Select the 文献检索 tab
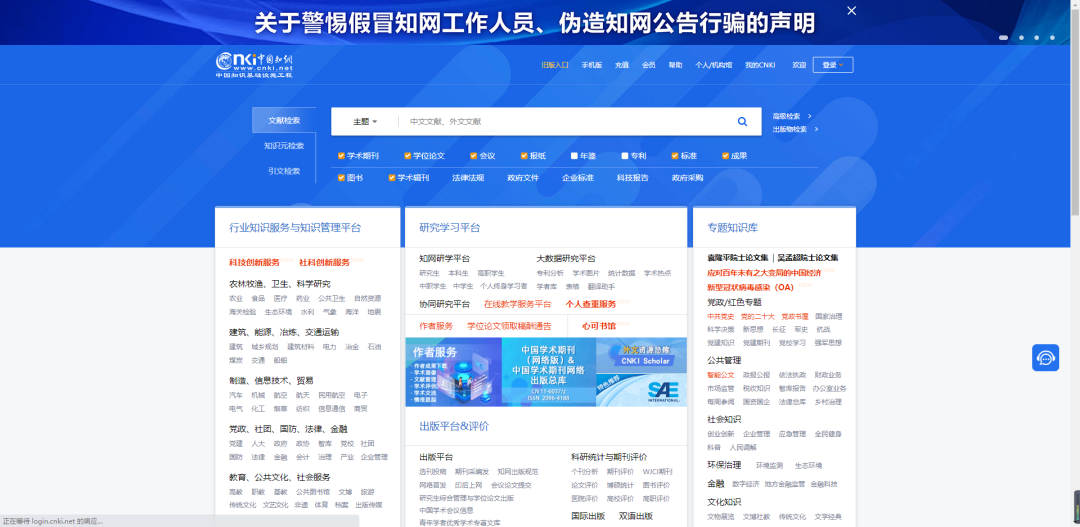1080x527 pixels. (284, 120)
